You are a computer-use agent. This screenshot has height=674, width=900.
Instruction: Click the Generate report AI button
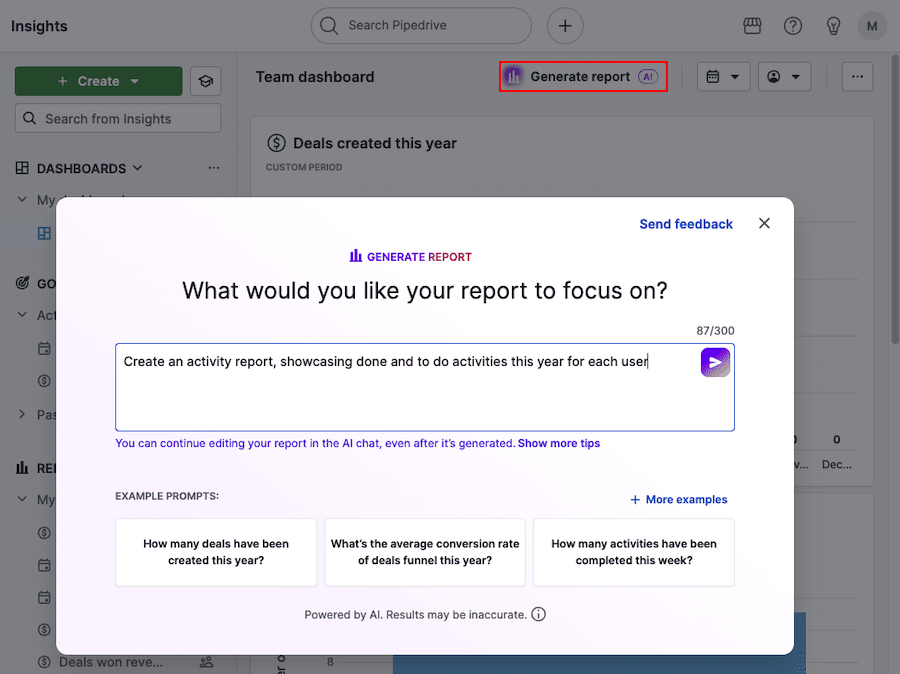coord(583,77)
